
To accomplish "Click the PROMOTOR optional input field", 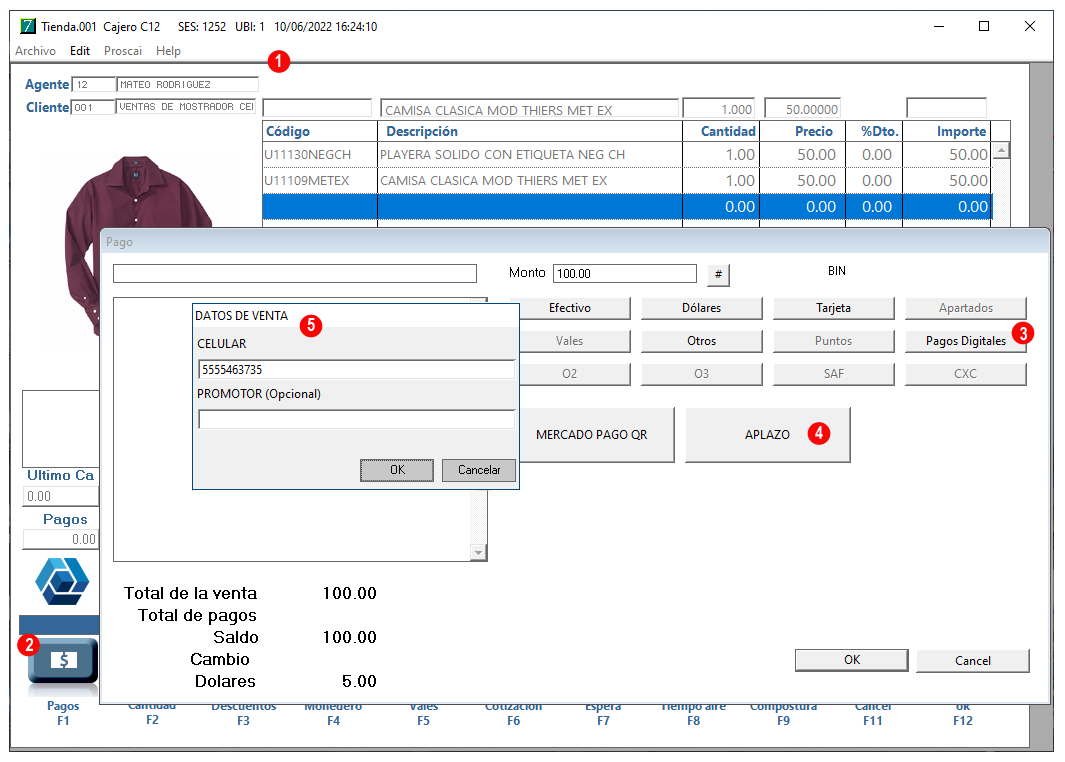I will (x=357, y=419).
